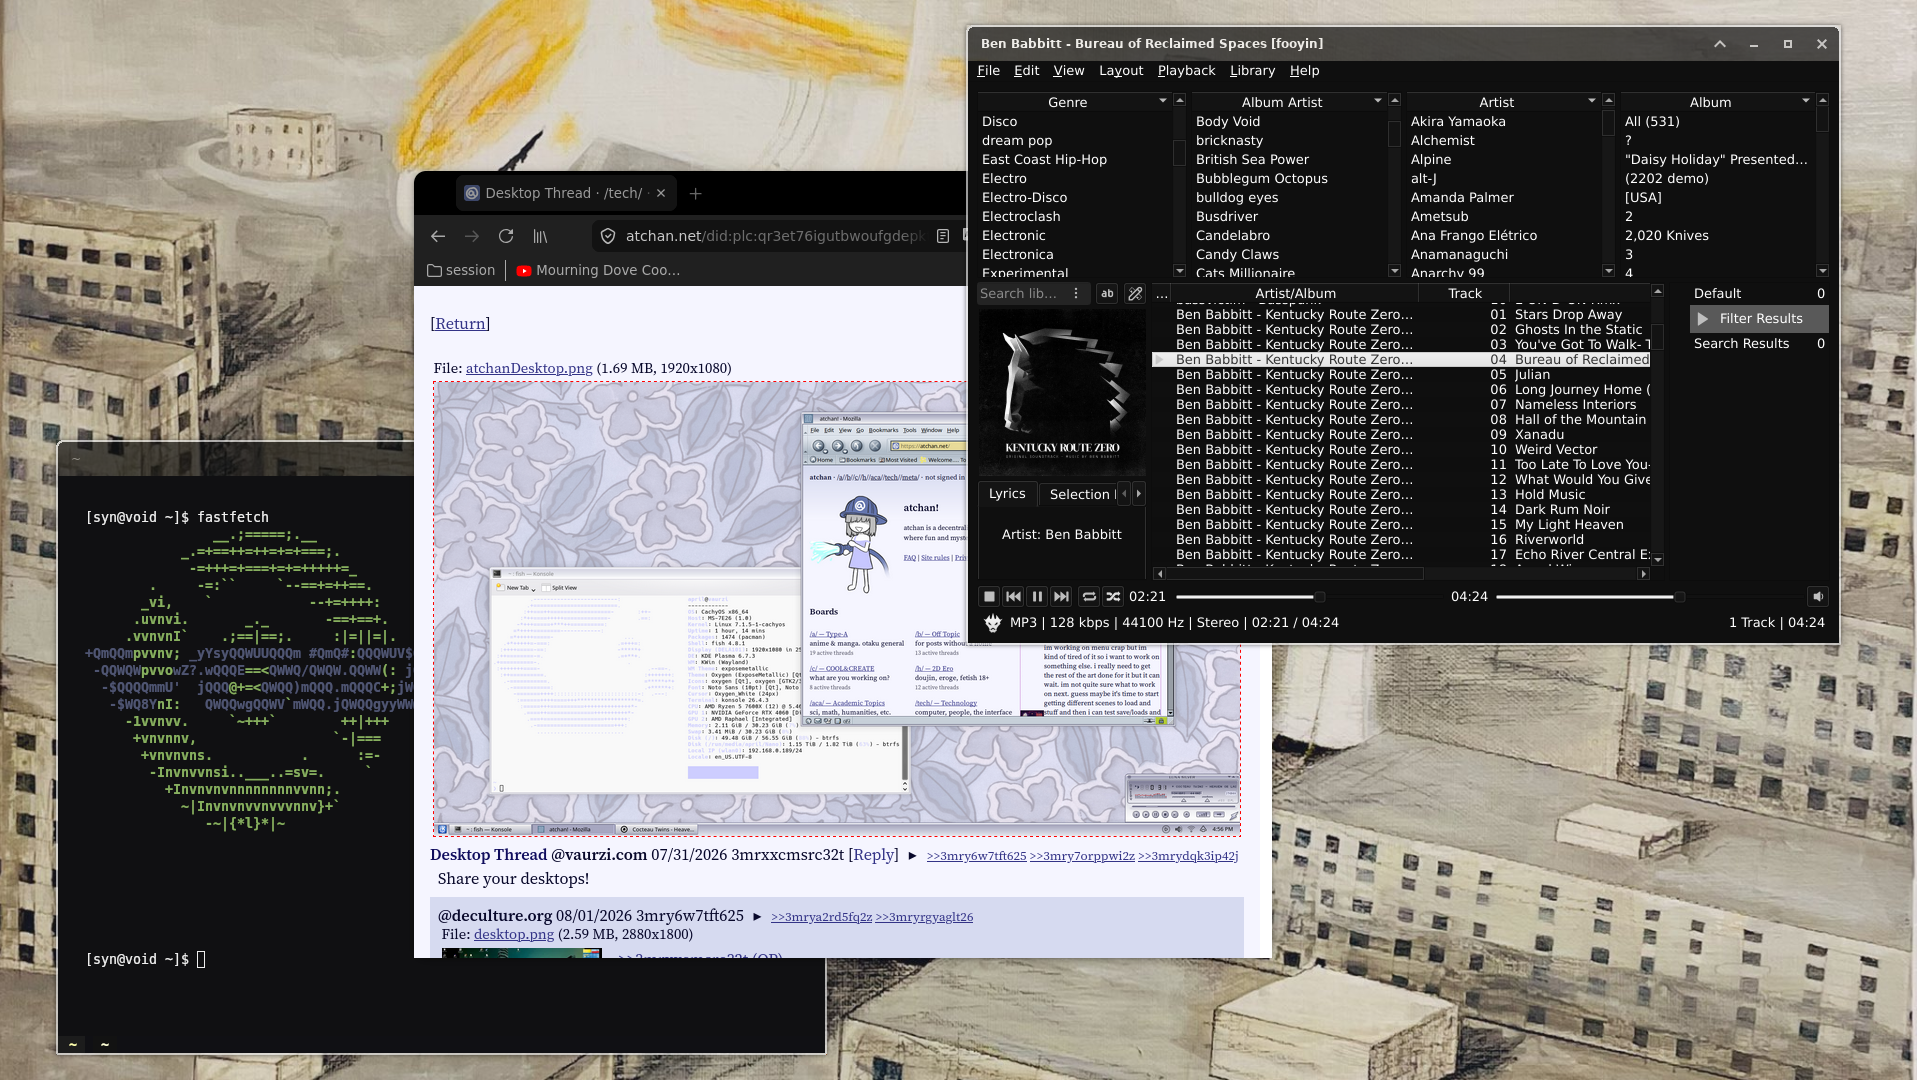Screen dimensions: 1917x1080
Task: Switch to the Lyrics tab
Action: (1007, 494)
